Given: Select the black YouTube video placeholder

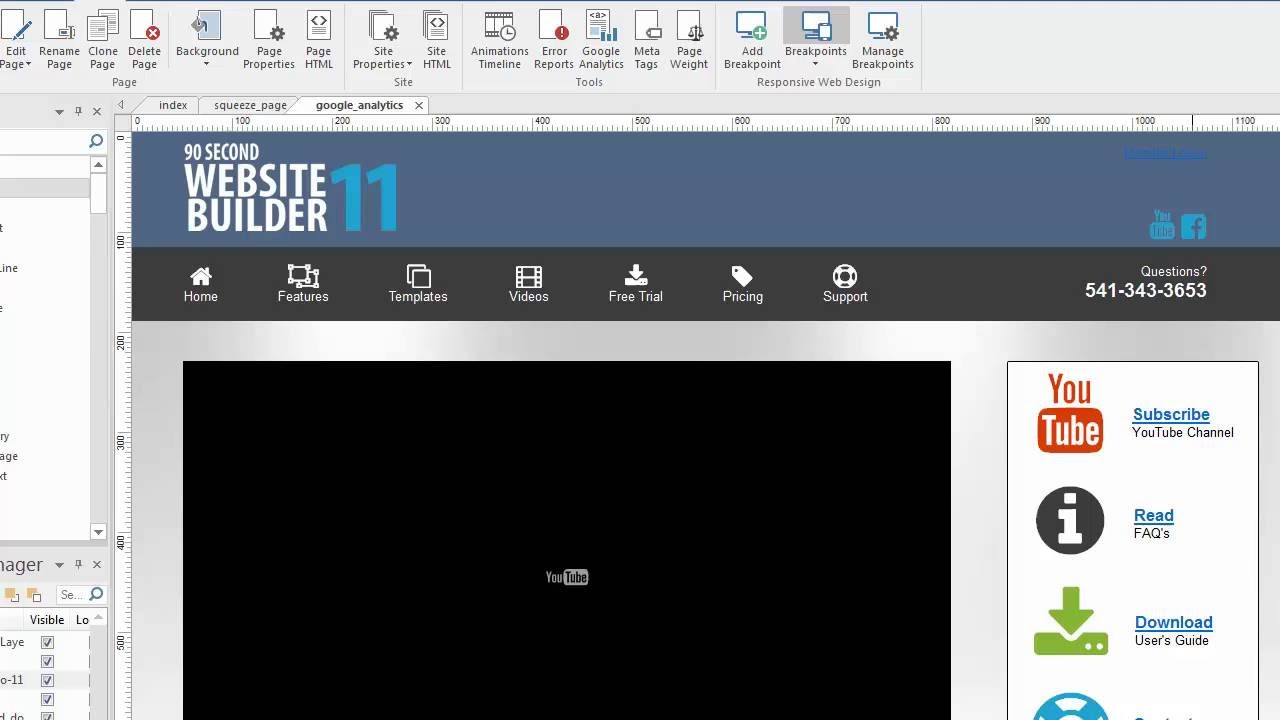Looking at the screenshot, I should click(567, 540).
